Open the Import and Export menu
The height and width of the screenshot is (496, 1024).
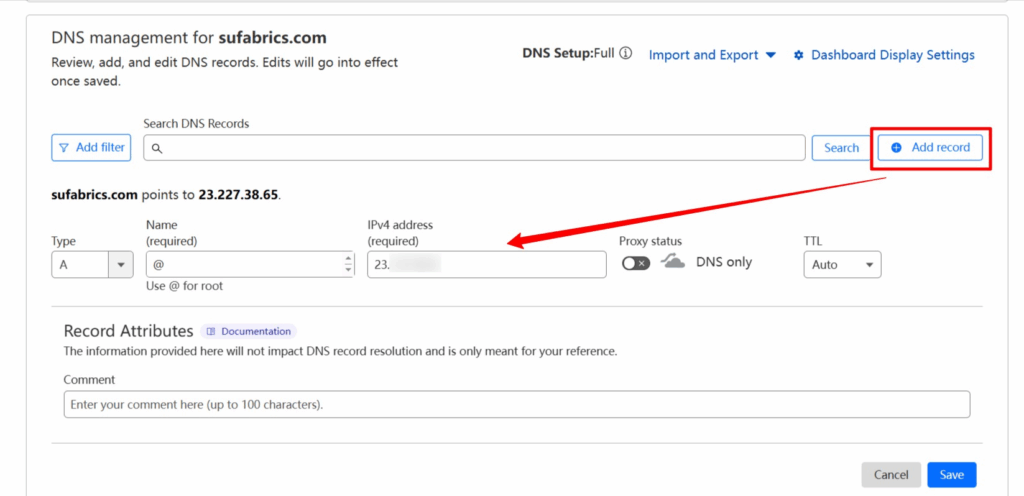point(712,55)
